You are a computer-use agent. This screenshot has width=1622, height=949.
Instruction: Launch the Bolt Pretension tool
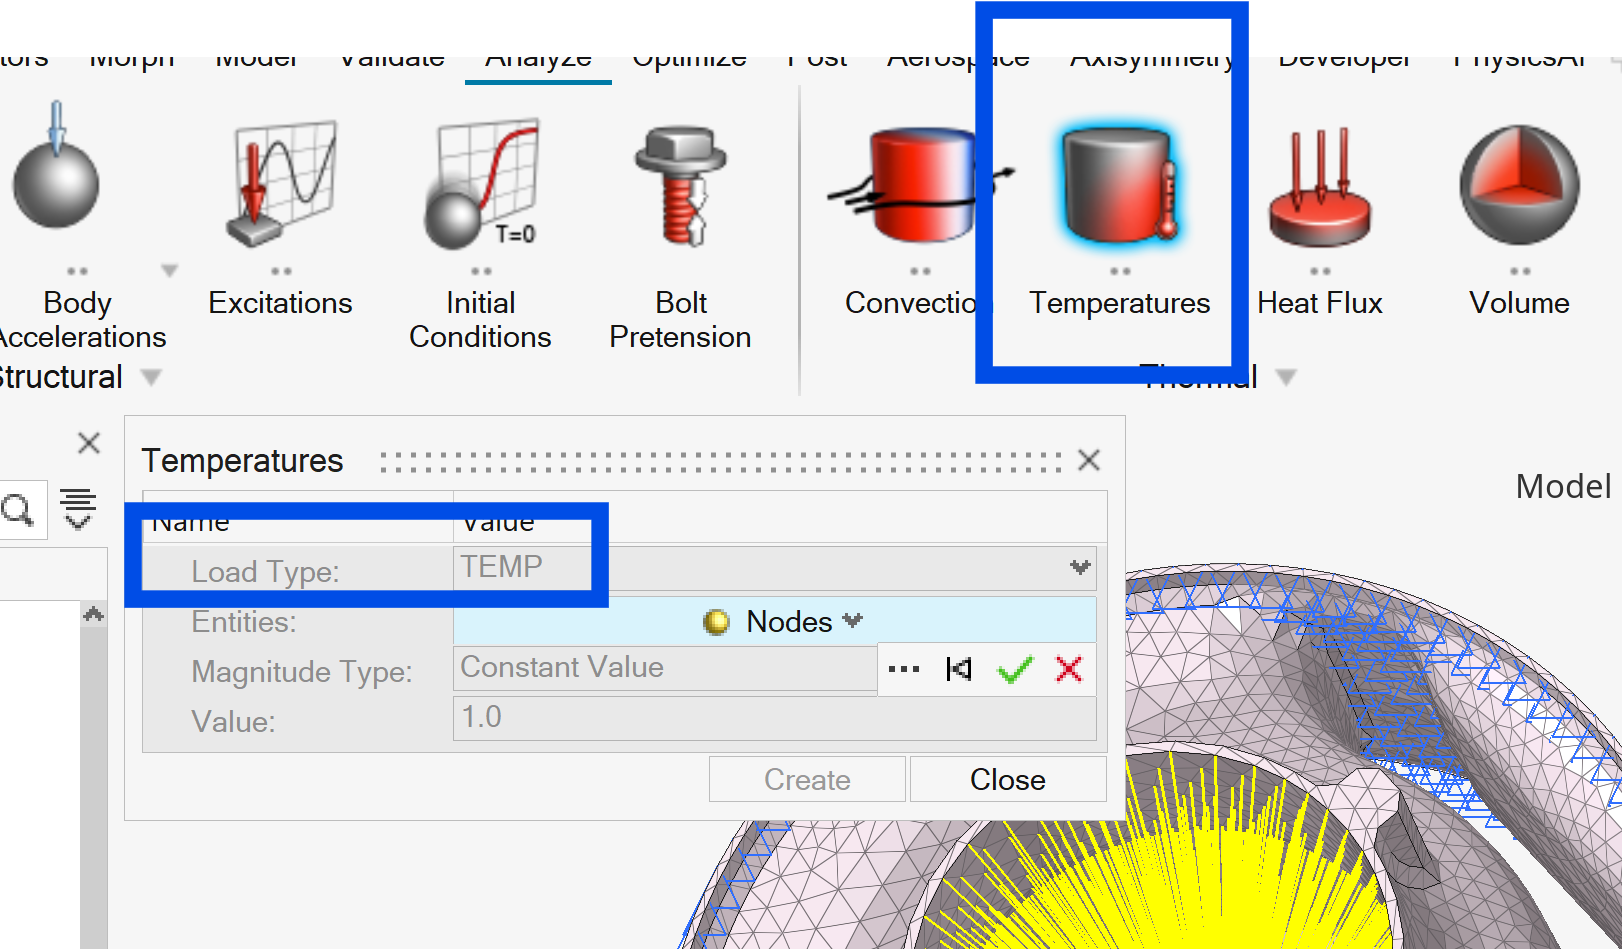(x=681, y=185)
